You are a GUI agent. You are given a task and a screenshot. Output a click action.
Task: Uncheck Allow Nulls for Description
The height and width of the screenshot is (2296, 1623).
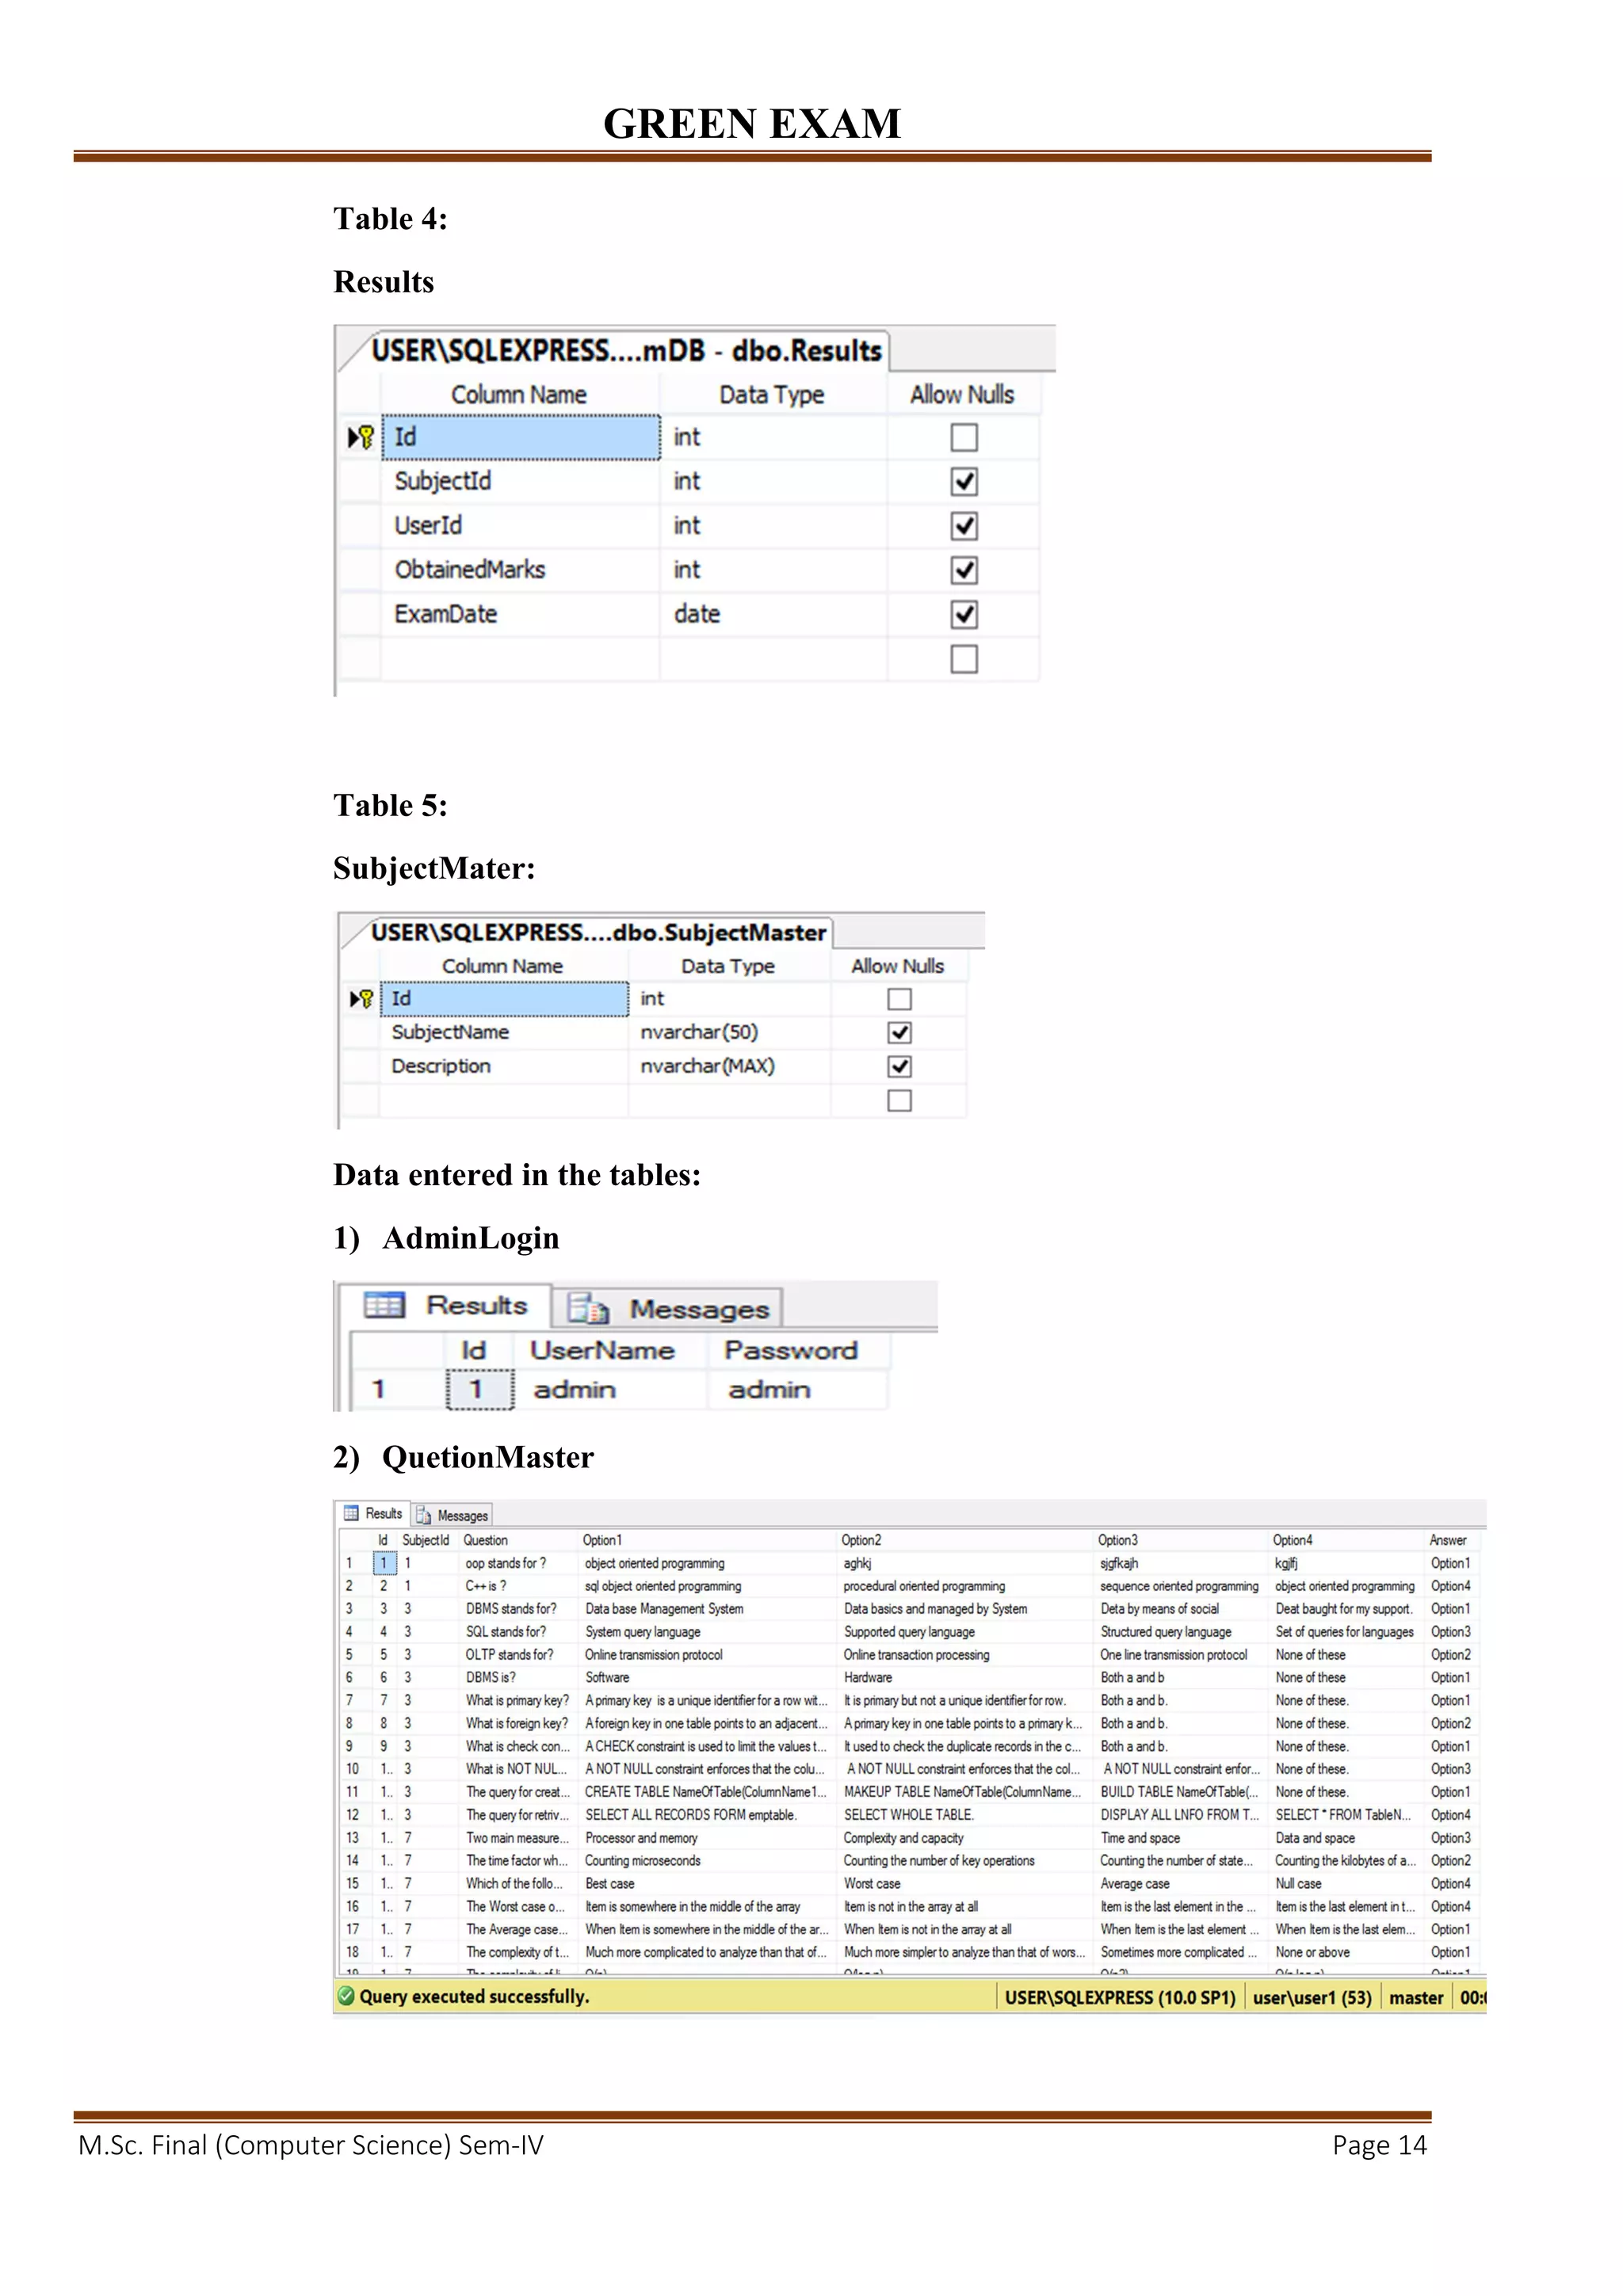[x=899, y=1066]
